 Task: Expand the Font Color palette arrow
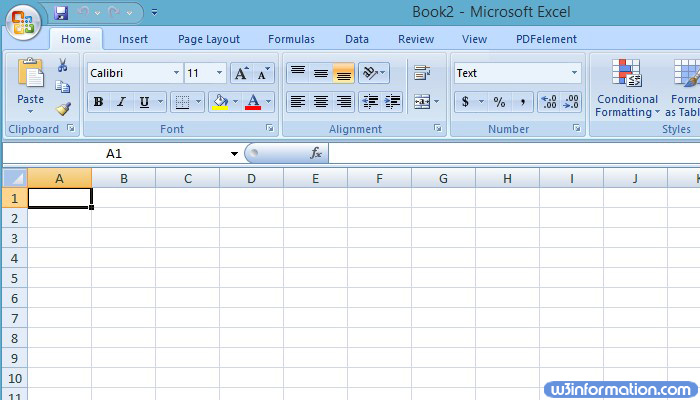point(269,102)
